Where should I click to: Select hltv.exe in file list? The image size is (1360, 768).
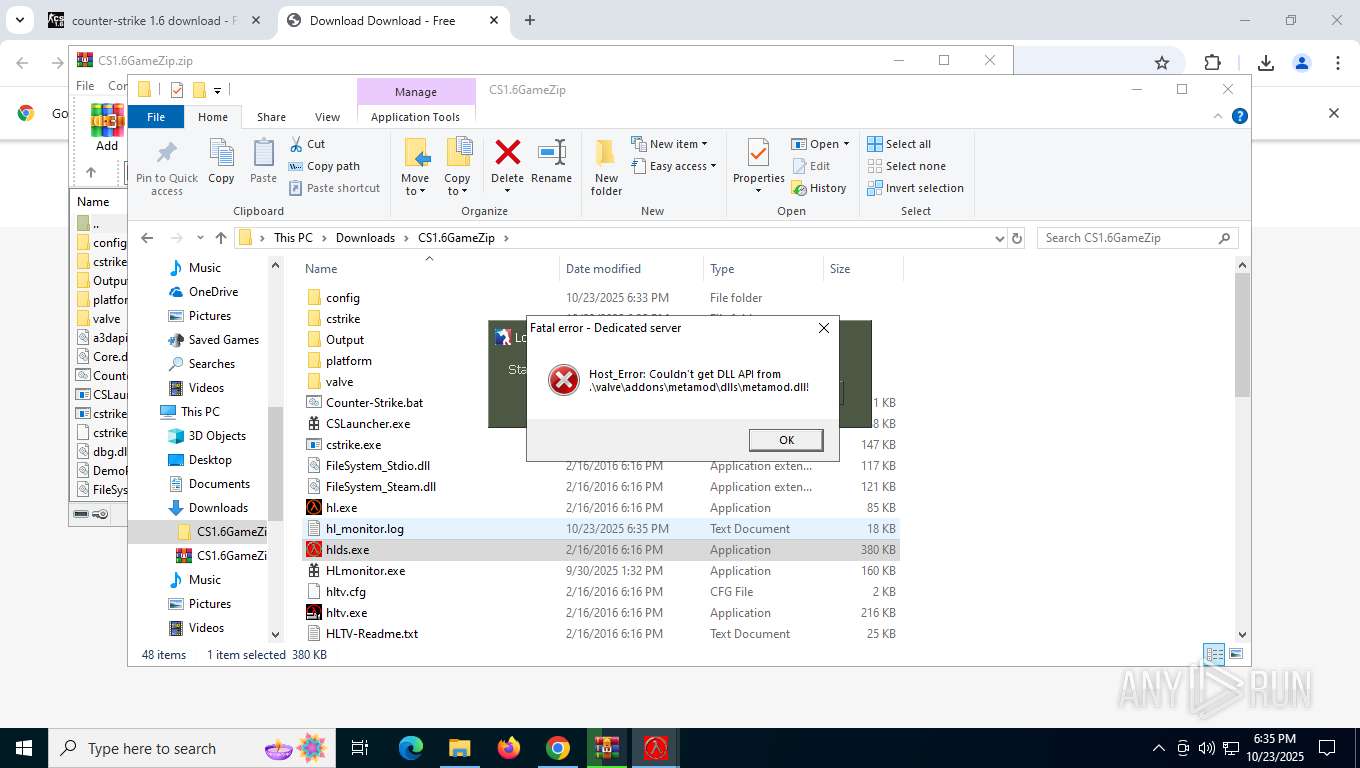(x=600, y=613)
